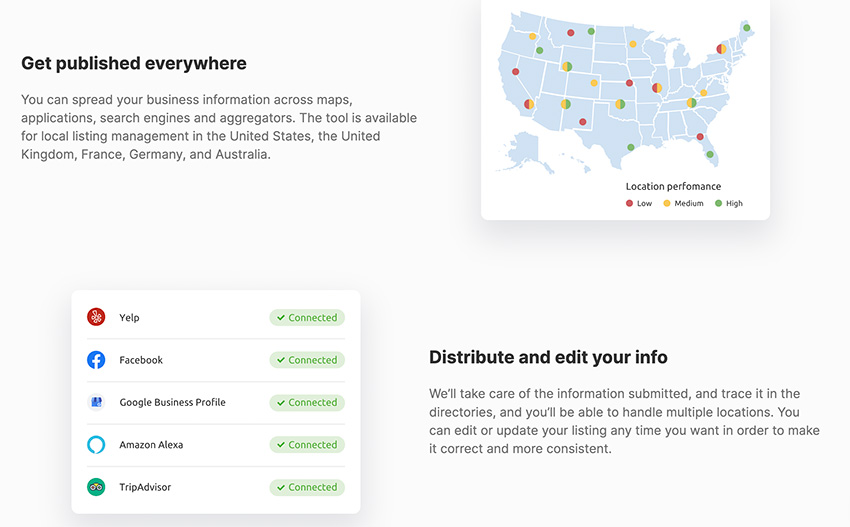The height and width of the screenshot is (527, 850).
Task: Click the yellow Medium legend swatch
Action: (x=667, y=203)
